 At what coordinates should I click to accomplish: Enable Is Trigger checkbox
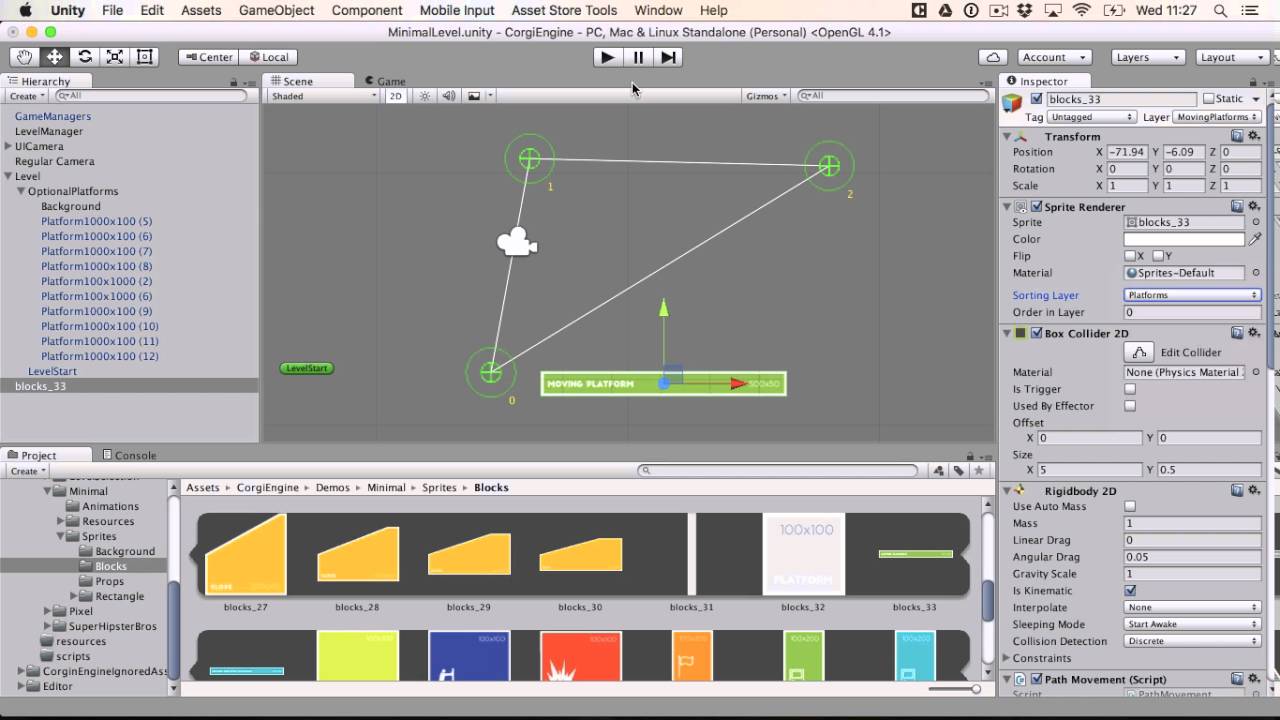point(1130,389)
